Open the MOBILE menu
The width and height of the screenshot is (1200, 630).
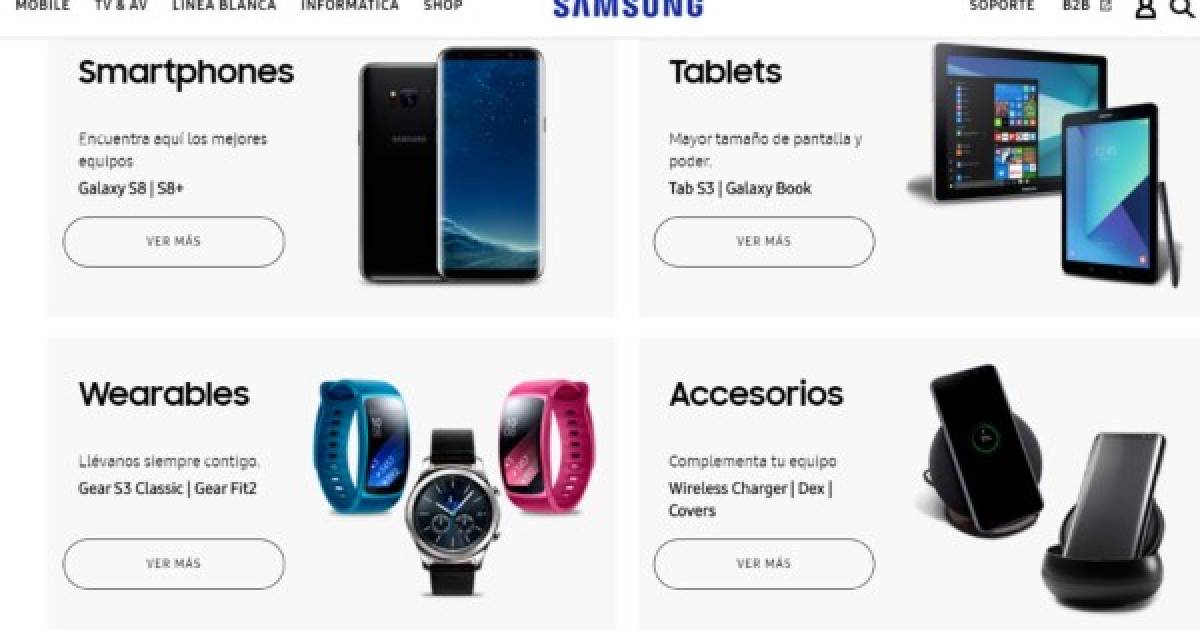click(x=42, y=5)
